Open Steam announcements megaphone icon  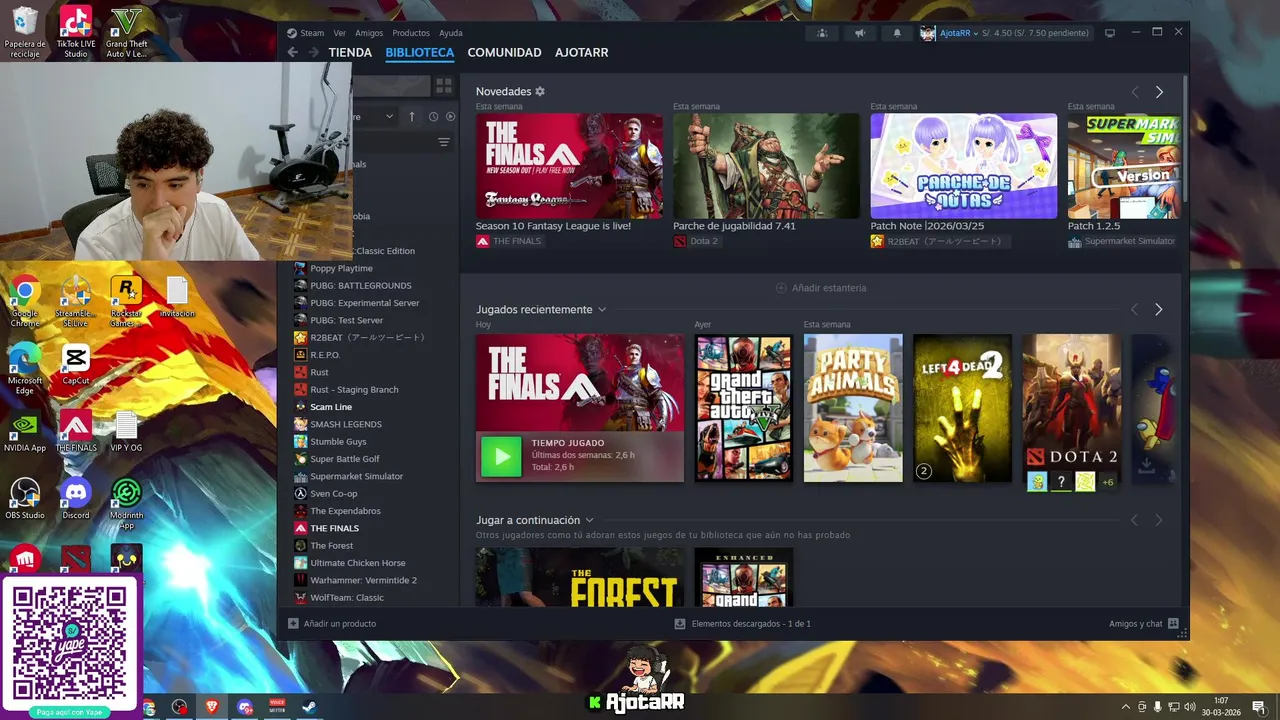(859, 33)
